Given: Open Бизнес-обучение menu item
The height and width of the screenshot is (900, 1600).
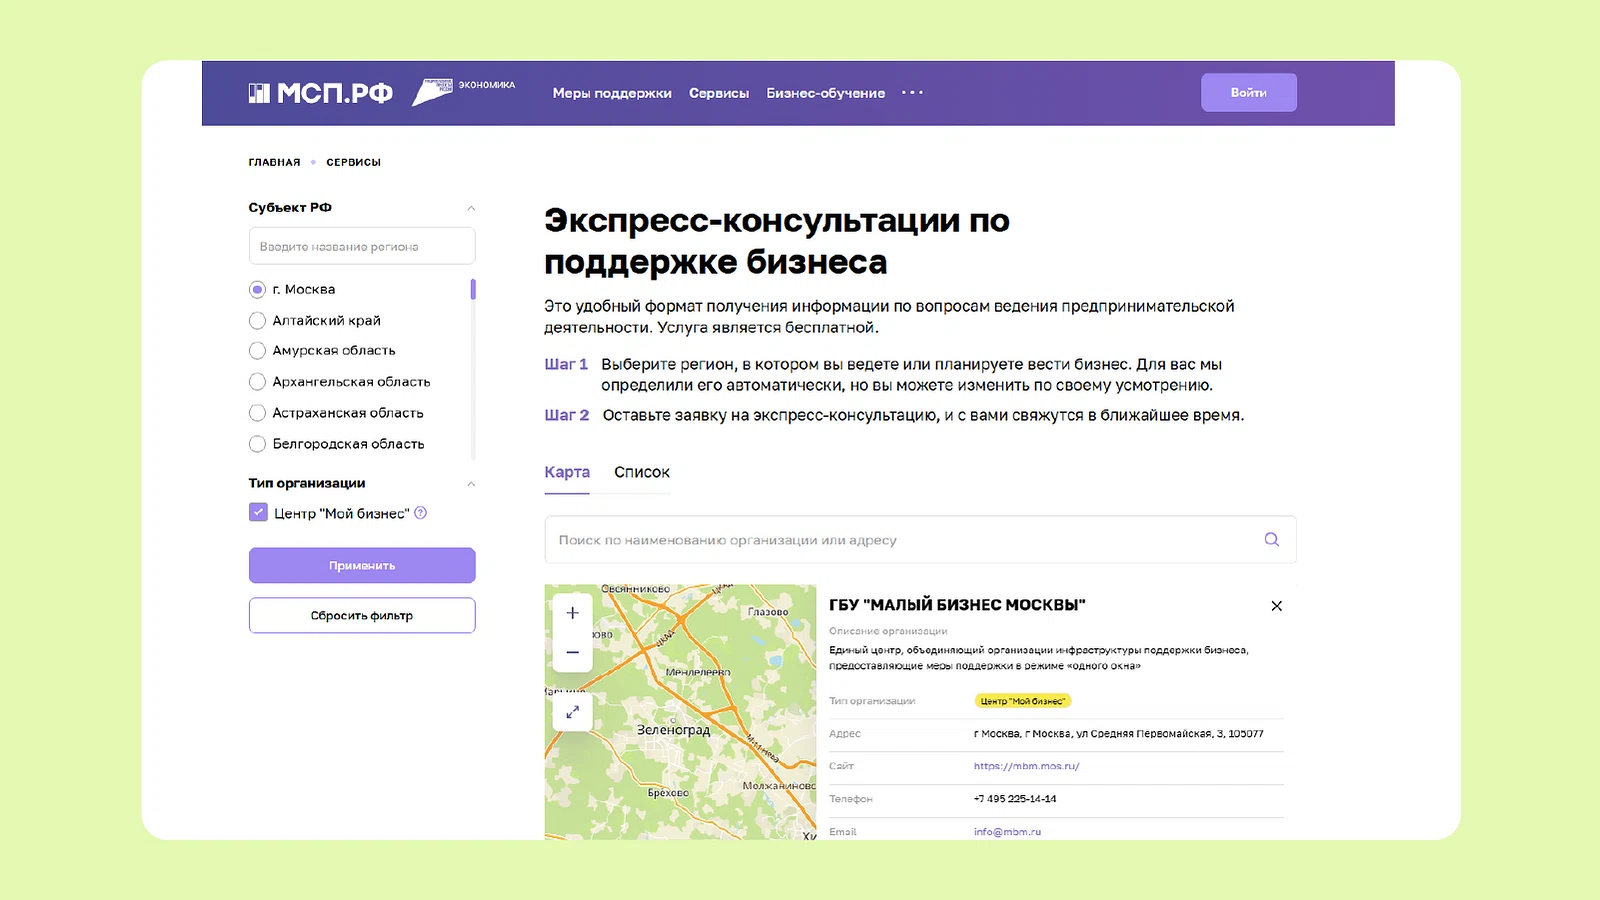Looking at the screenshot, I should [826, 93].
